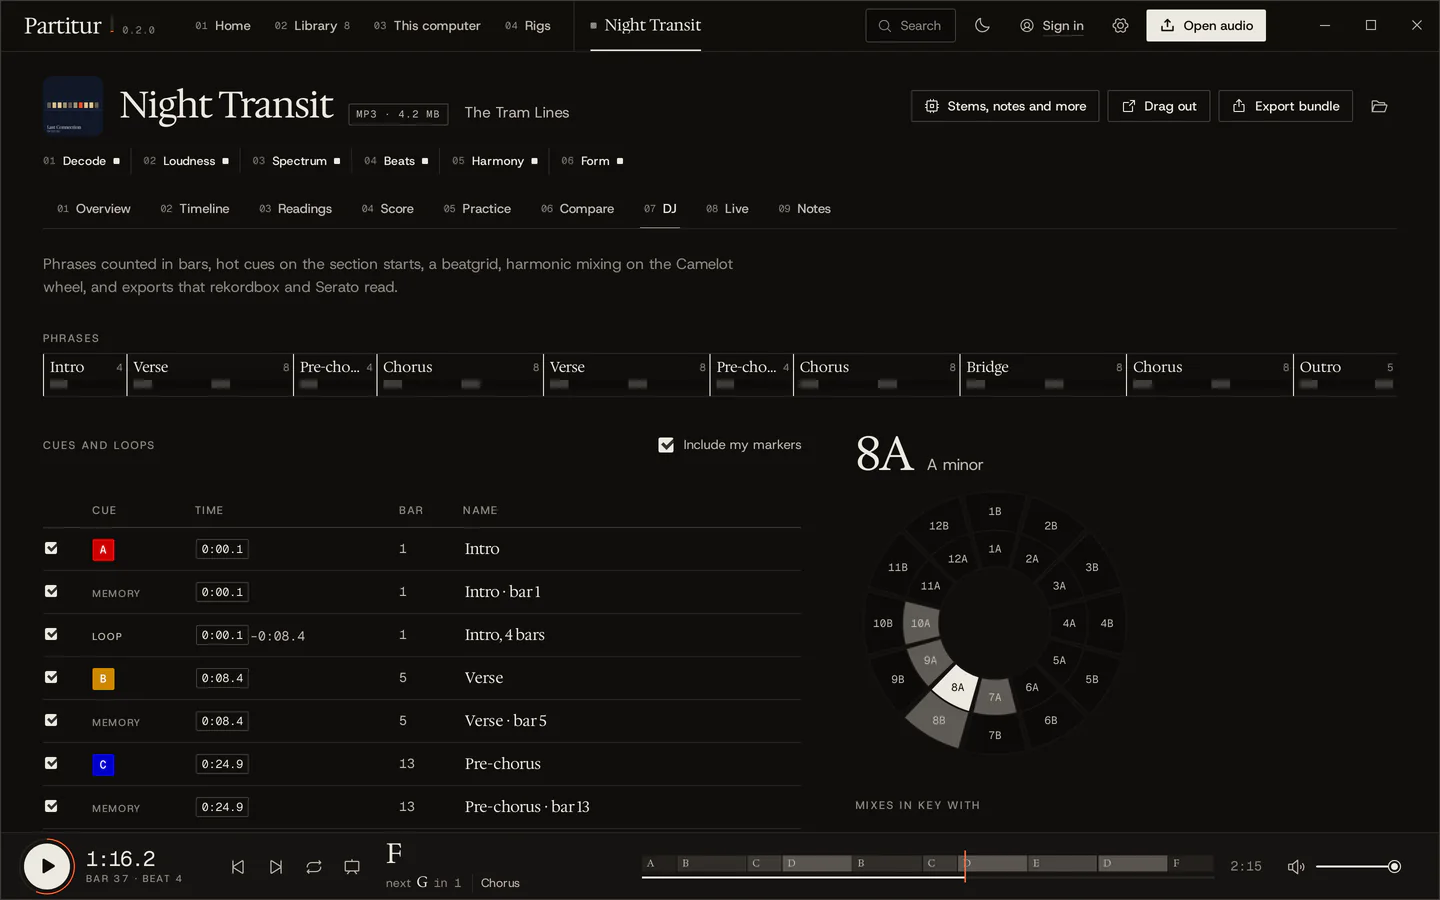Uncheck the Verse · bar 5 memory cue

(x=51, y=720)
